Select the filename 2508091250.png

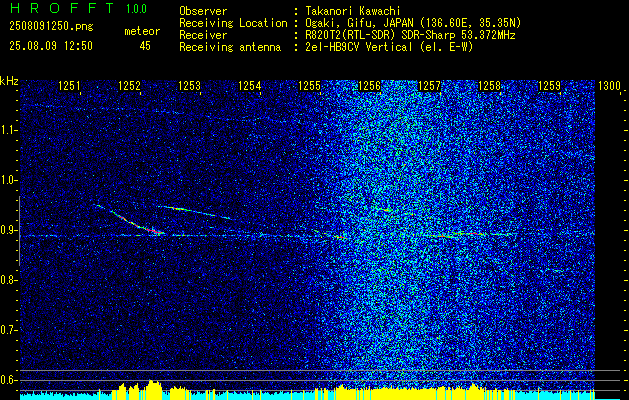pyautogui.click(x=51, y=27)
